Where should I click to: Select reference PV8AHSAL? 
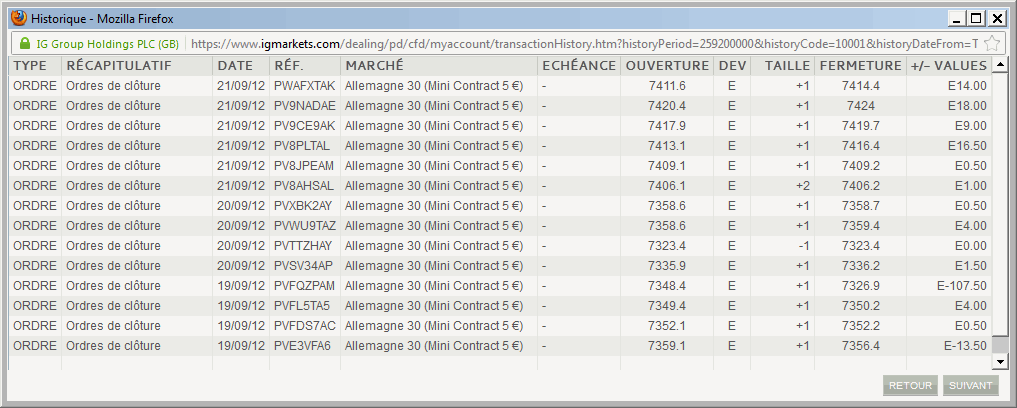coord(304,186)
